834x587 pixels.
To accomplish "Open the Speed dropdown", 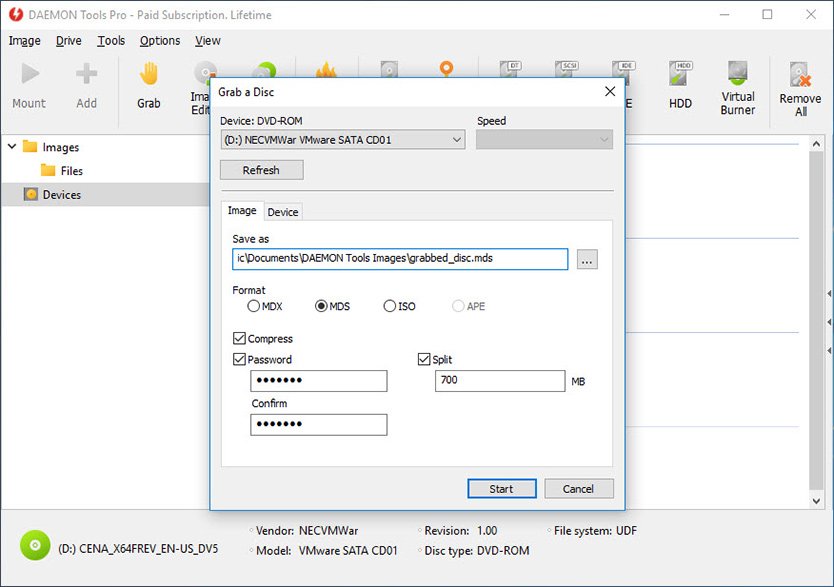I will click(x=544, y=140).
